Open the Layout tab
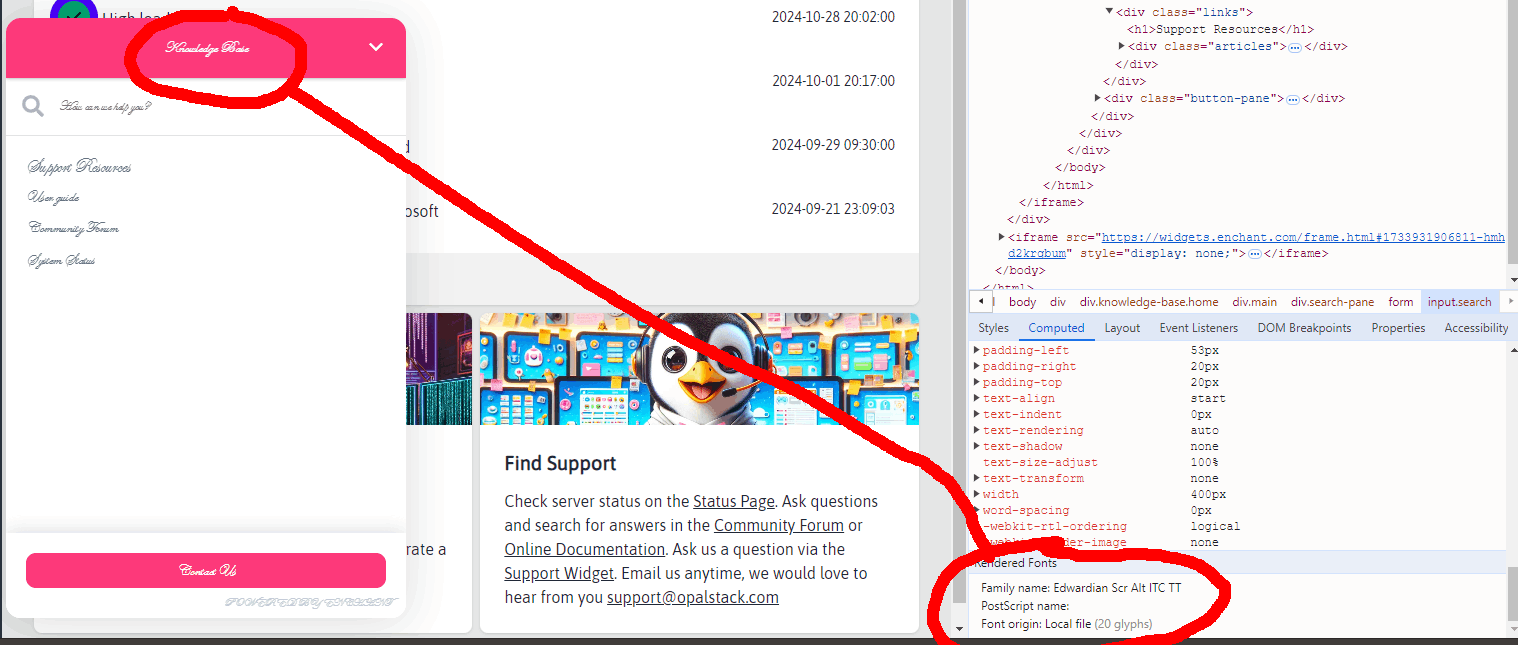The image size is (1518, 645). click(x=1122, y=328)
